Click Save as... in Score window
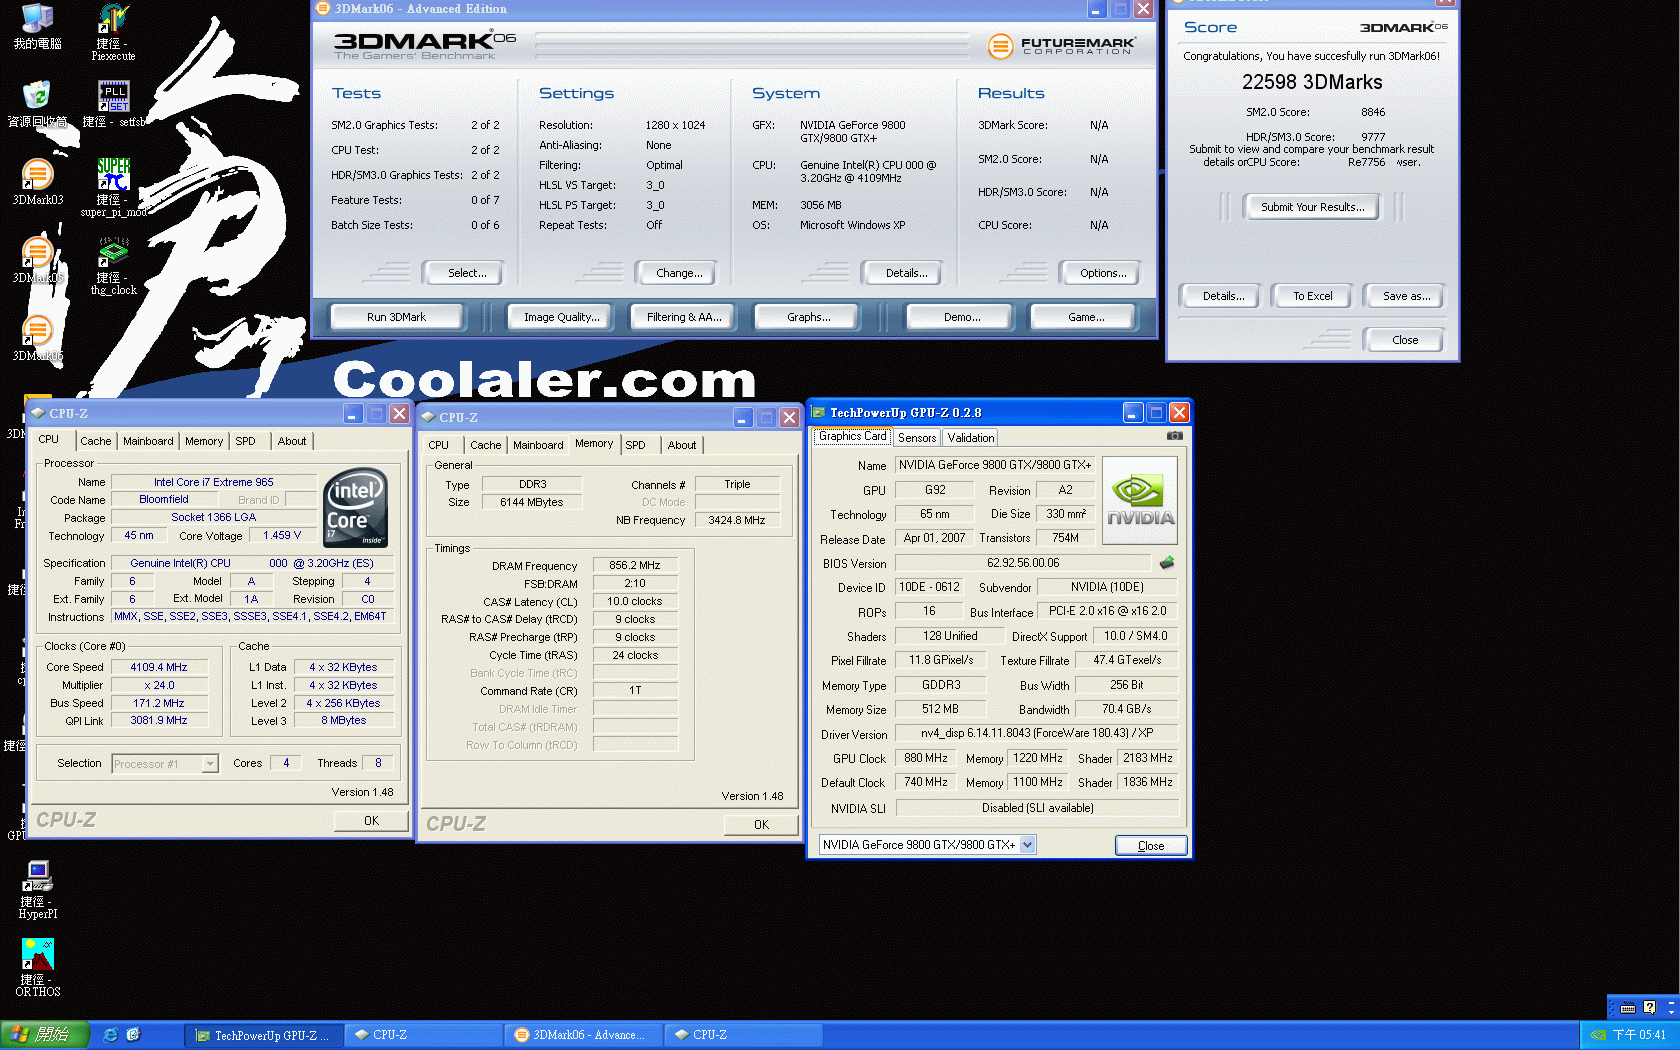This screenshot has height=1050, width=1680. 1406,296
